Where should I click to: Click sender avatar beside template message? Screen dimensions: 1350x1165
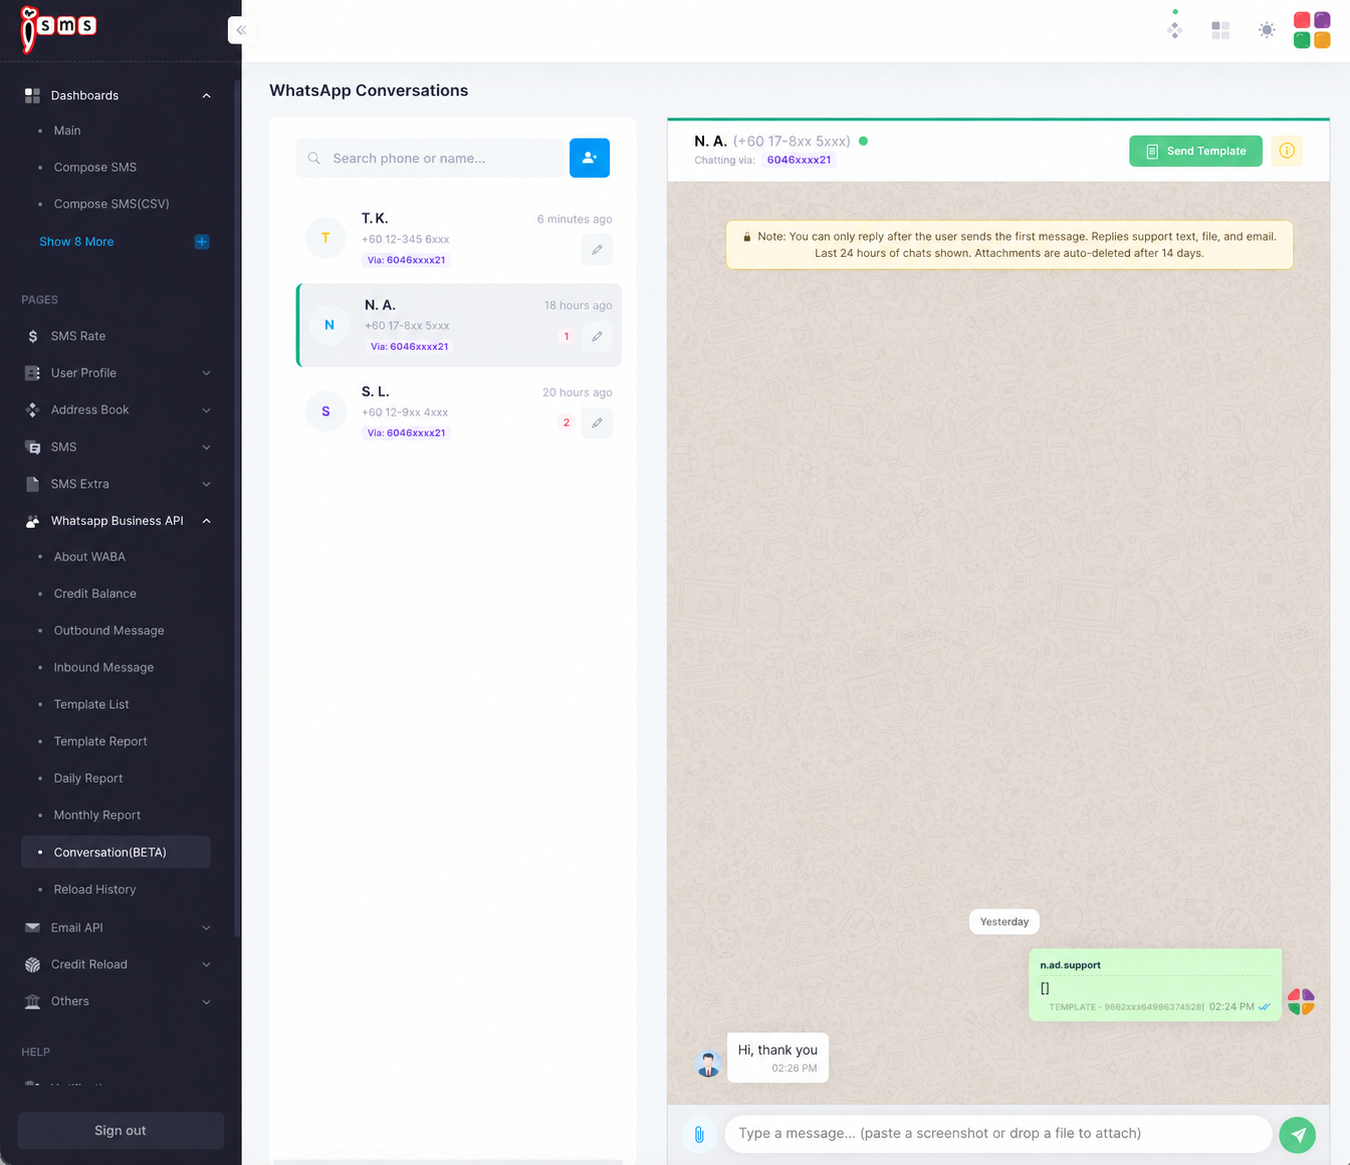[x=1301, y=1002]
